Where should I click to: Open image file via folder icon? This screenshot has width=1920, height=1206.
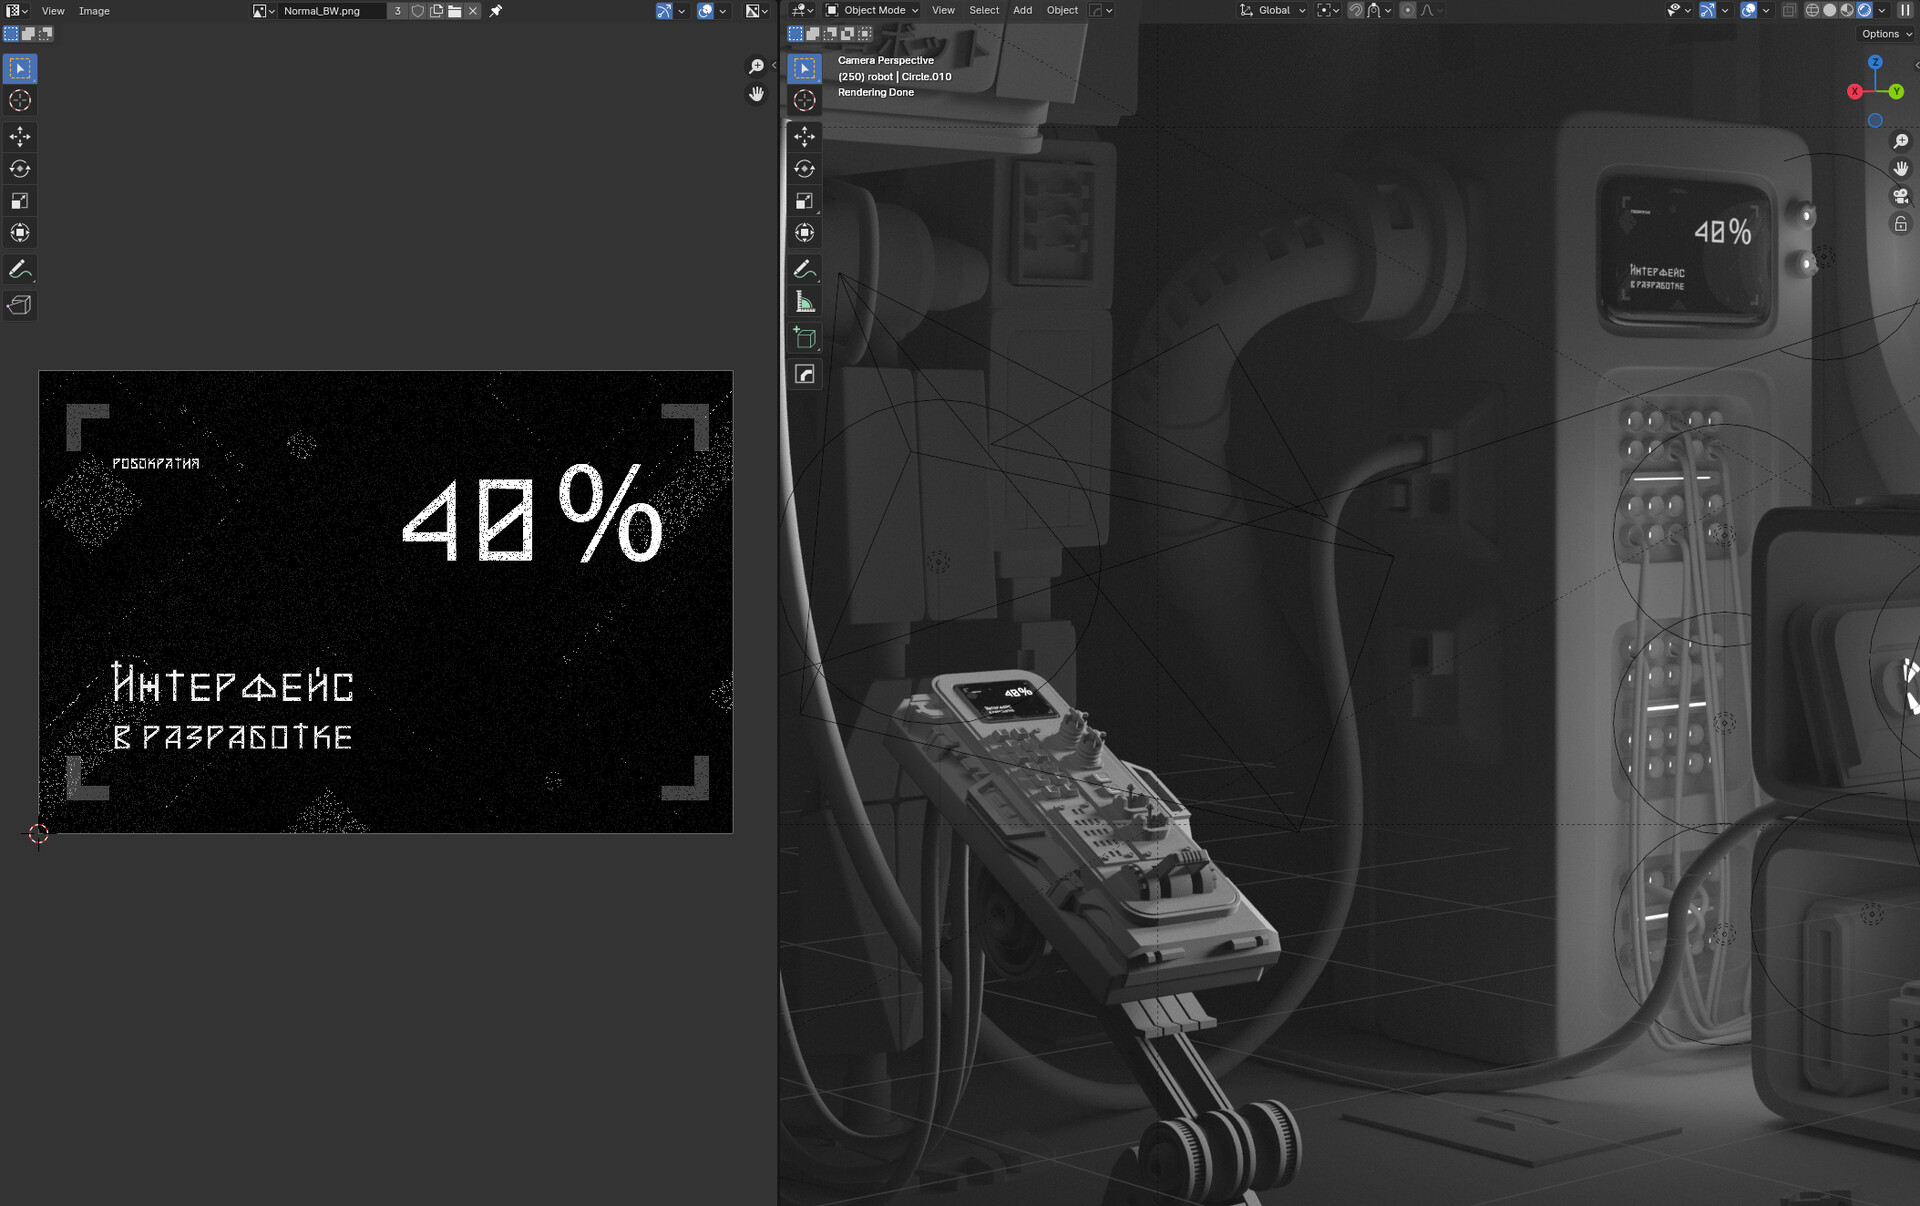[455, 11]
